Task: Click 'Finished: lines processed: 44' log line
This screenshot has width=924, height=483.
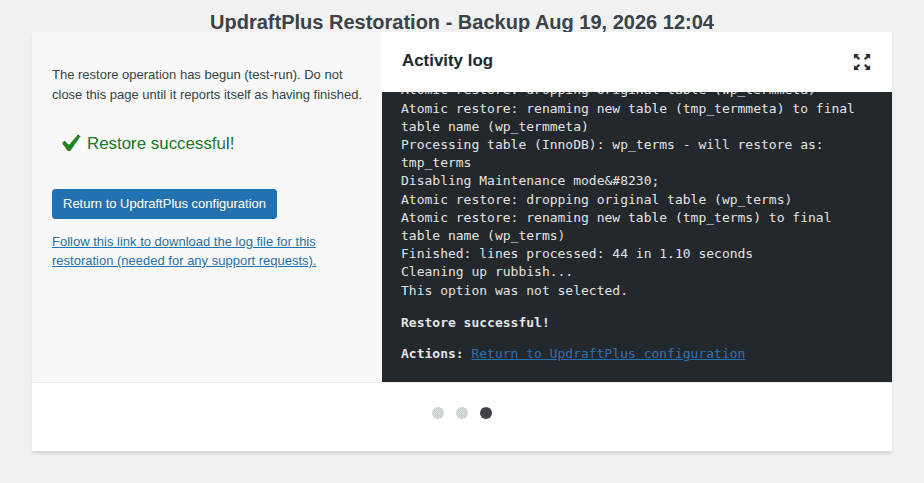Action: (x=577, y=253)
